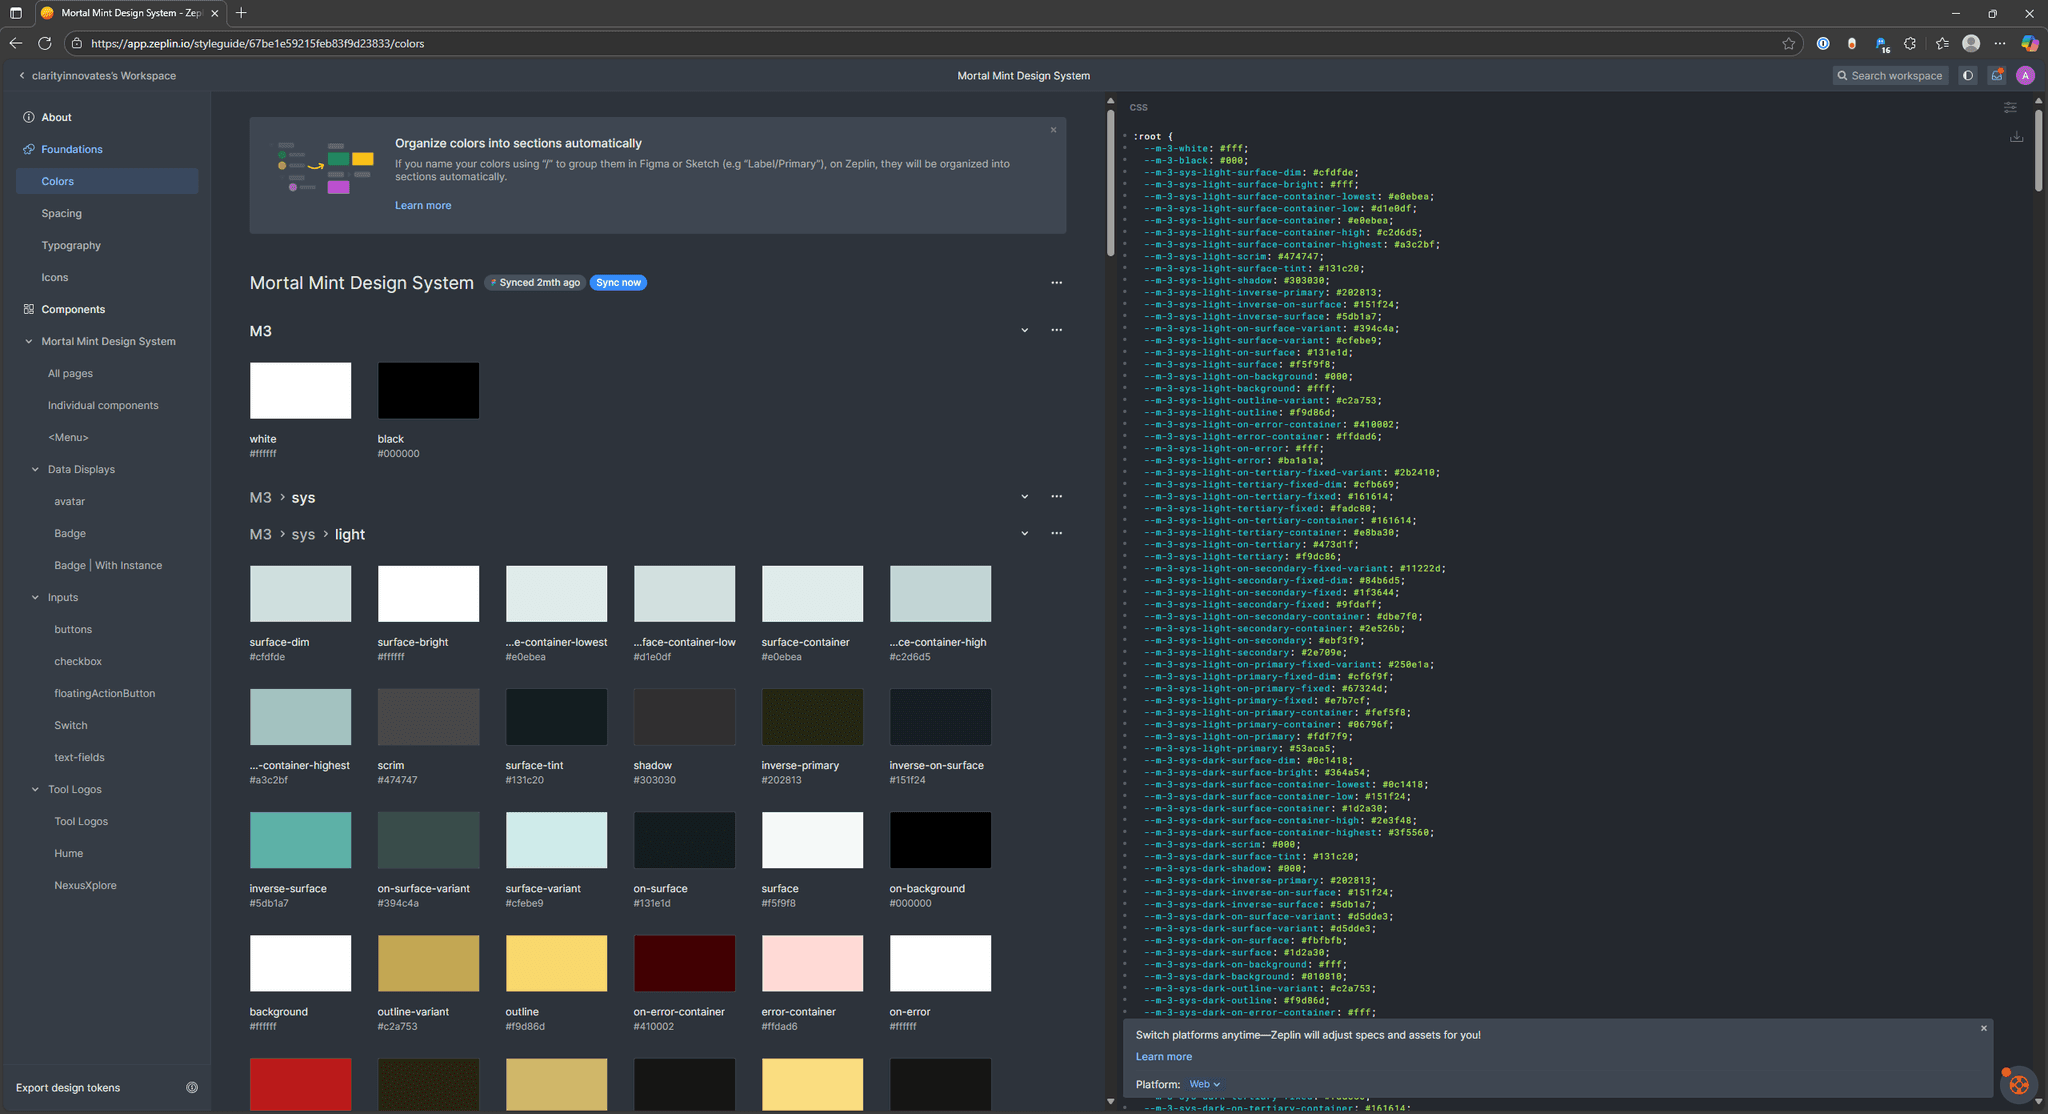Screen dimensions: 2048x1114
Task: Open code snippet settings sliders icon
Action: (2010, 107)
